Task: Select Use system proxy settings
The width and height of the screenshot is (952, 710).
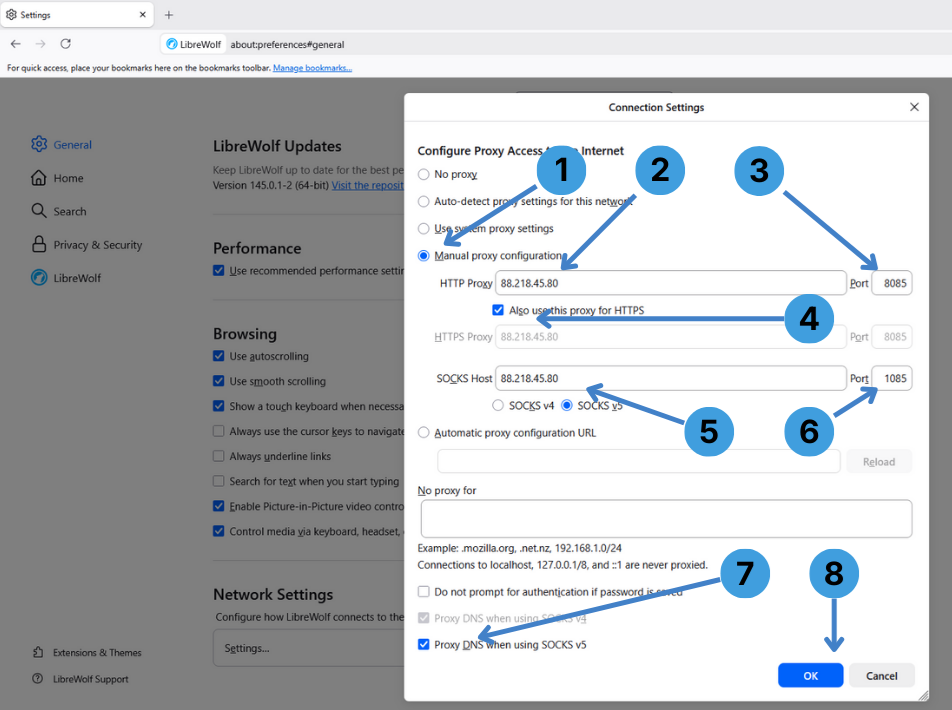Action: (424, 228)
